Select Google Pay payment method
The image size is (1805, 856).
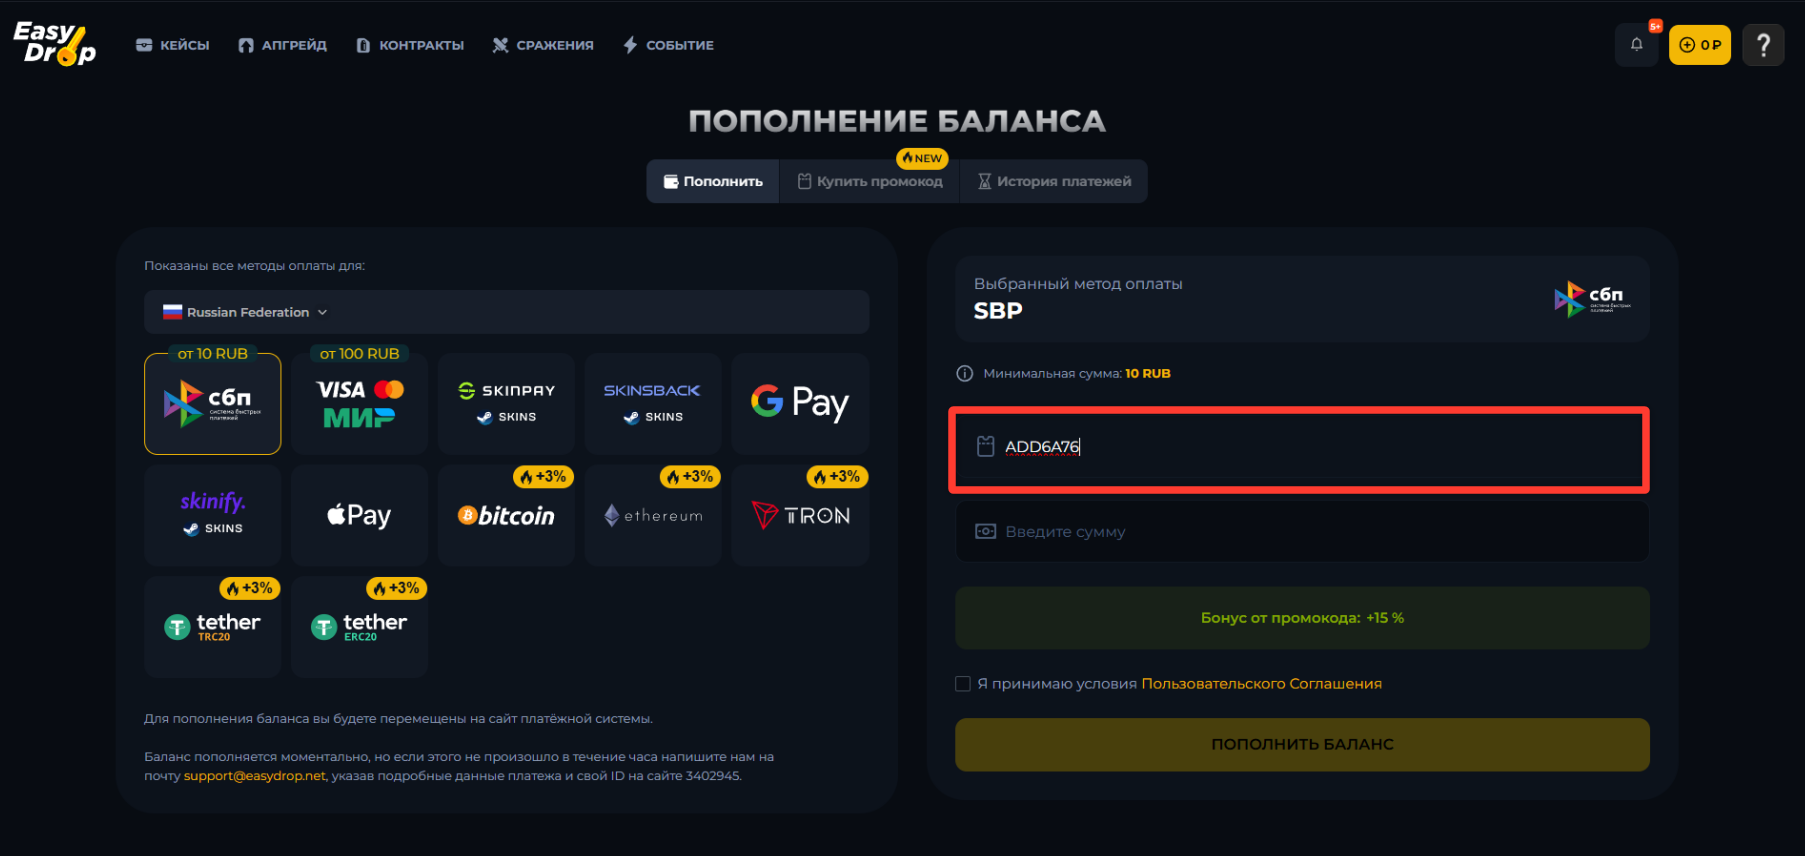point(800,403)
